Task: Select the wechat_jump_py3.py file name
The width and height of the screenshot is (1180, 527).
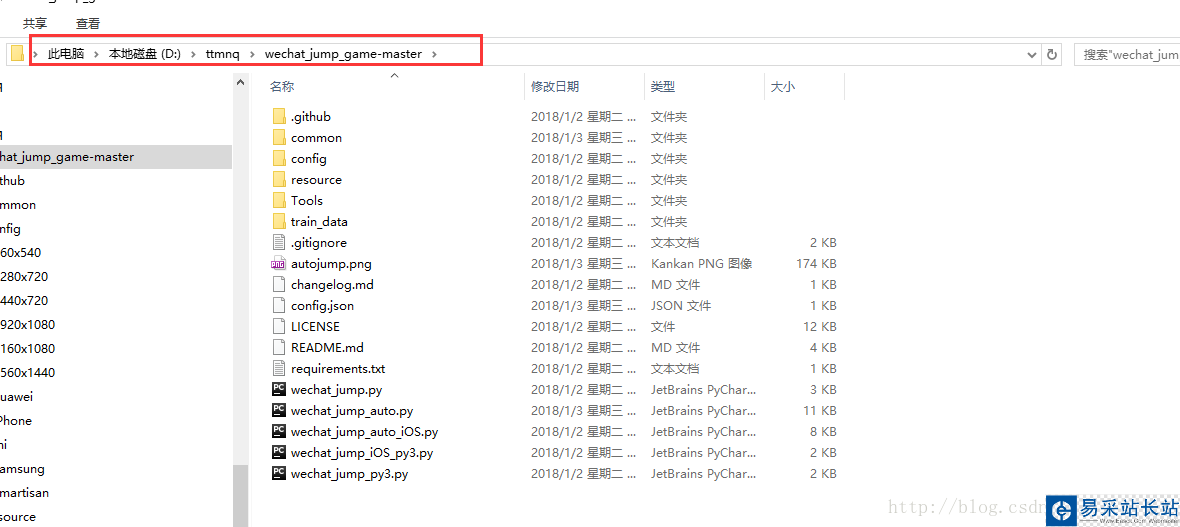Action: click(349, 474)
